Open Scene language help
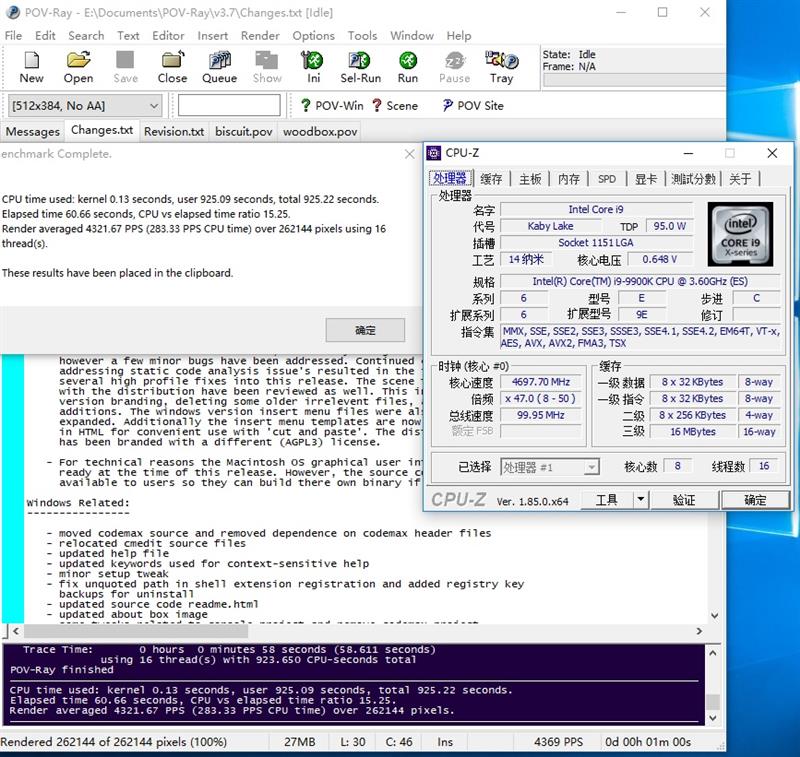This screenshot has height=757, width=800. click(395, 106)
